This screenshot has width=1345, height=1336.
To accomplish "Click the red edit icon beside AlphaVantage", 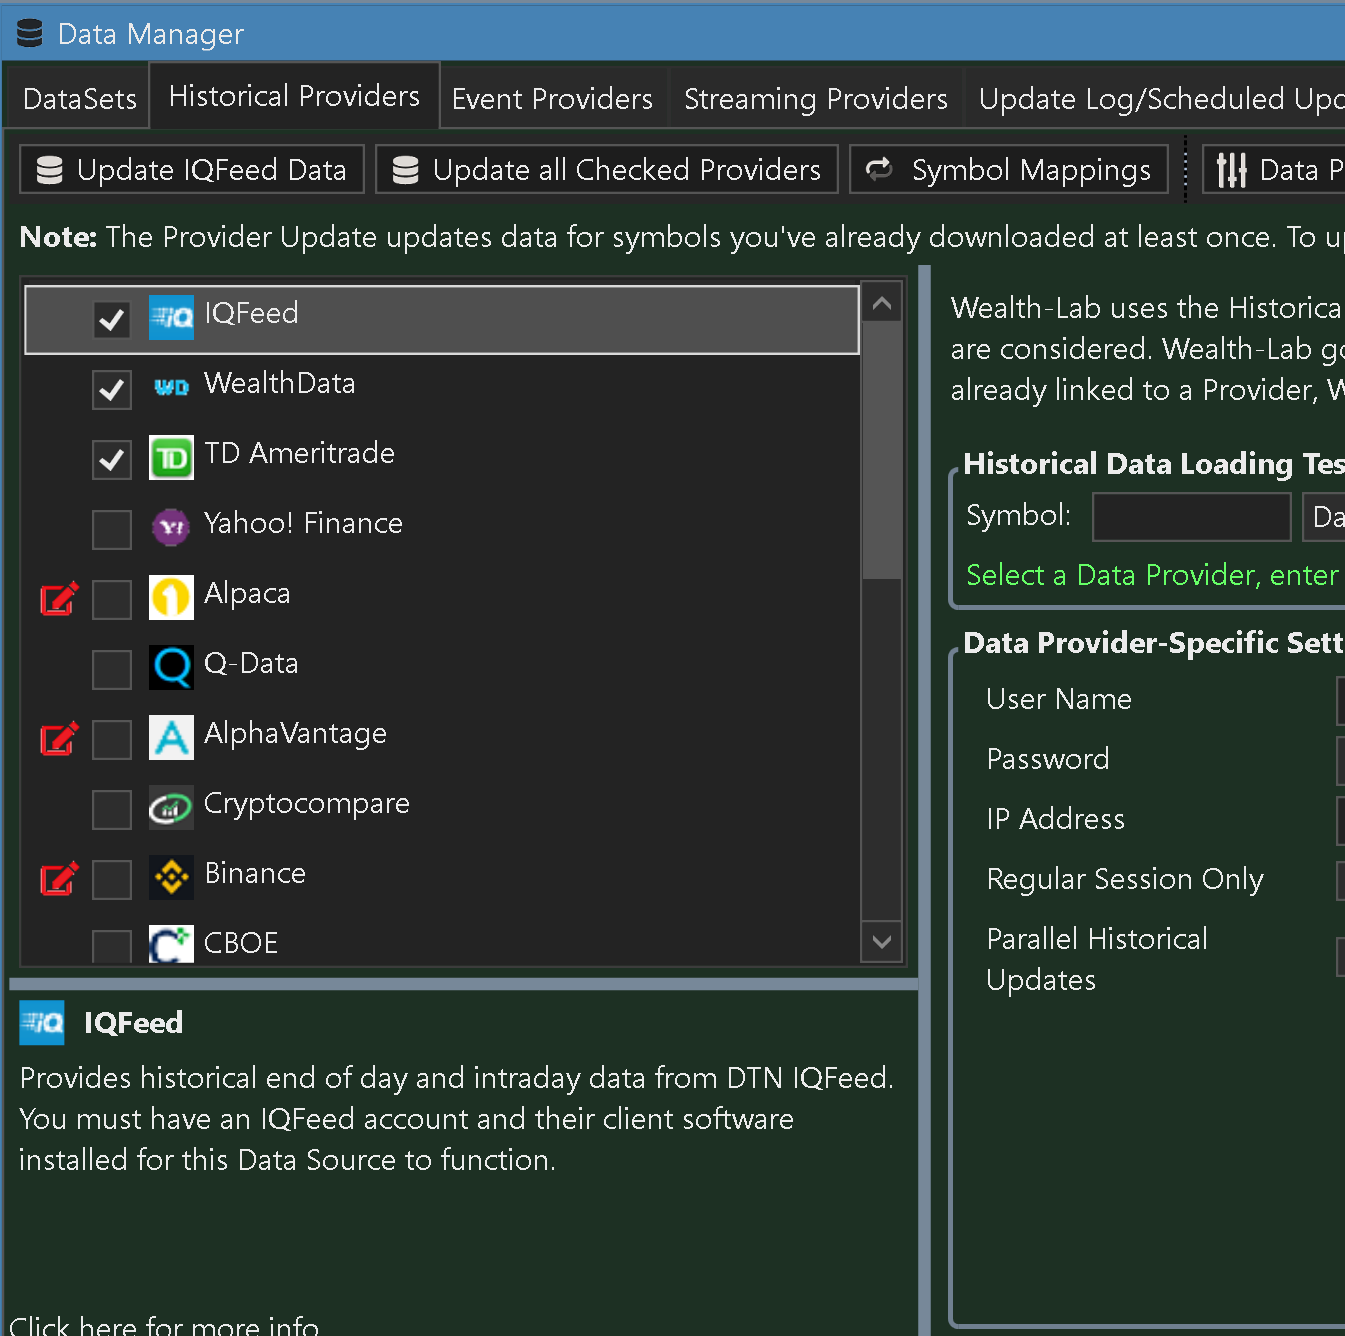I will [x=58, y=738].
